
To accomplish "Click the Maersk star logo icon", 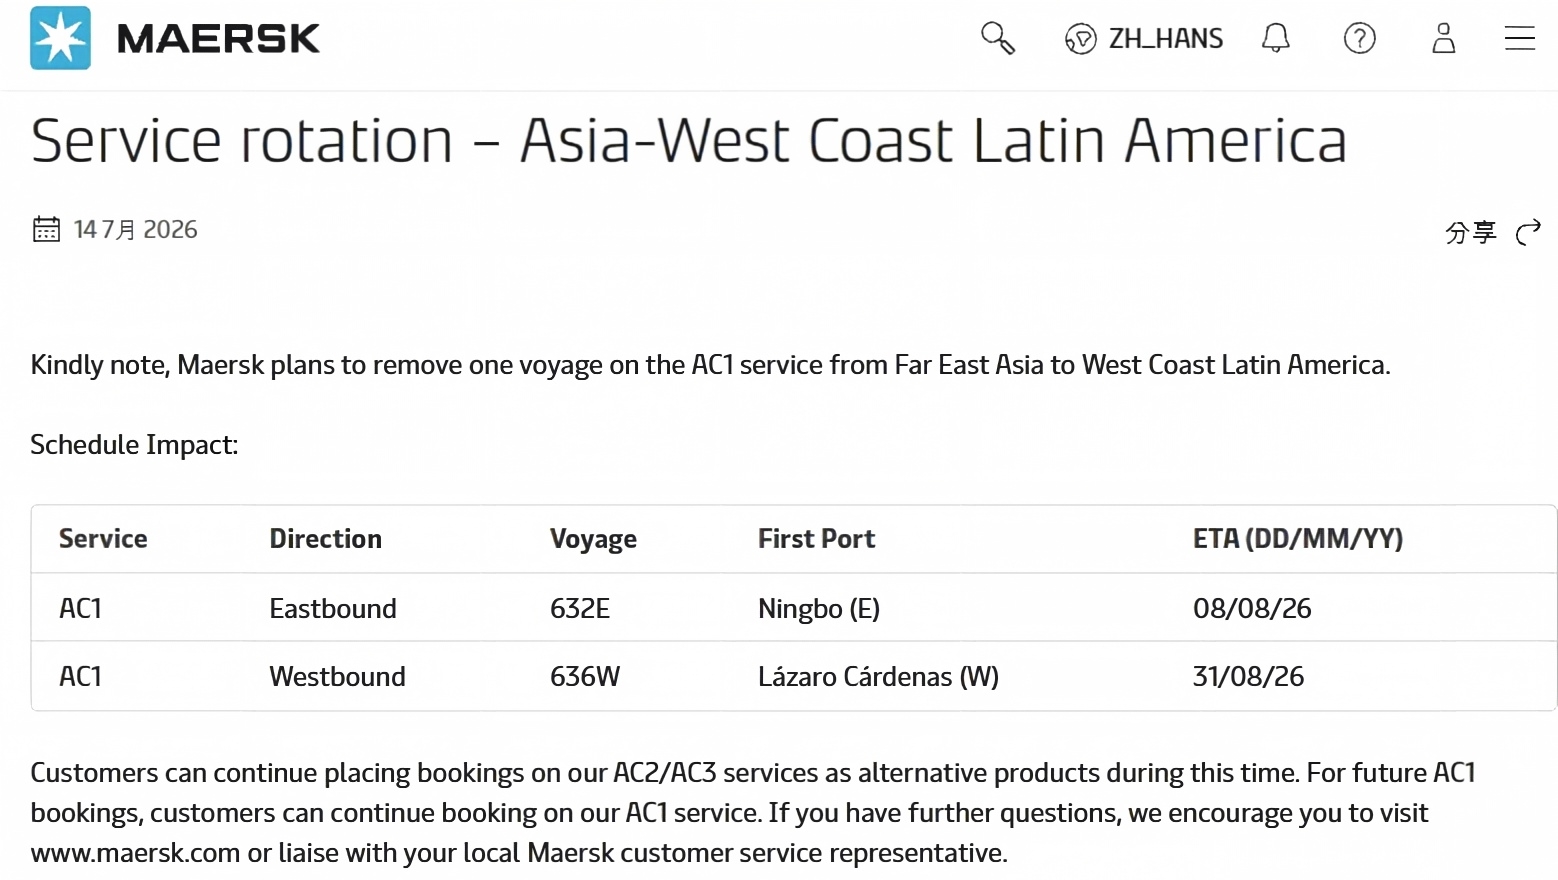I will tap(60, 38).
